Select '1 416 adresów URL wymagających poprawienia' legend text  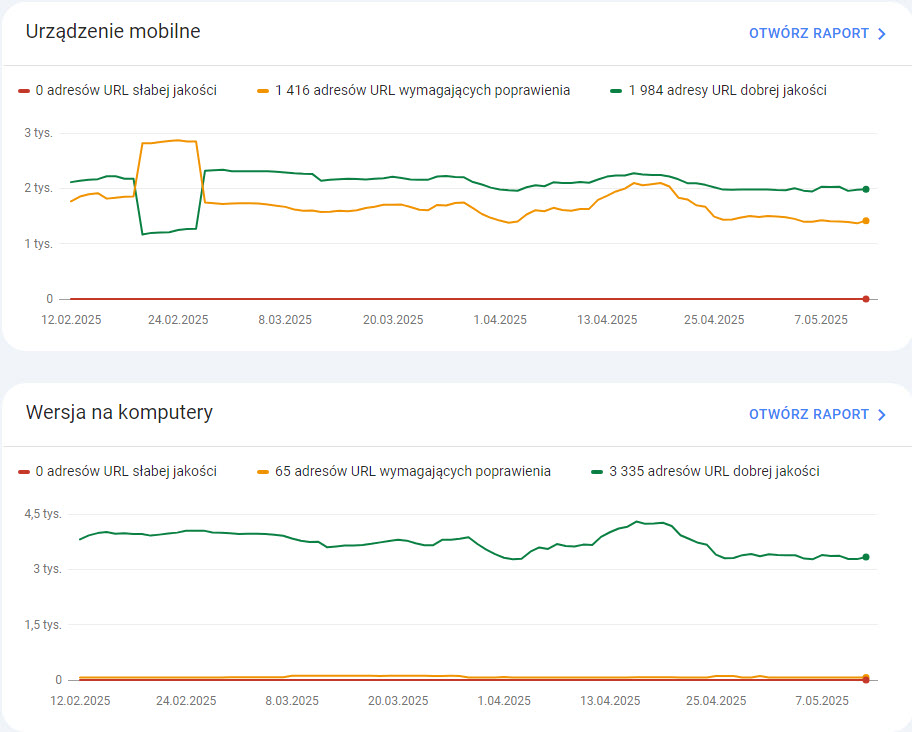point(422,90)
